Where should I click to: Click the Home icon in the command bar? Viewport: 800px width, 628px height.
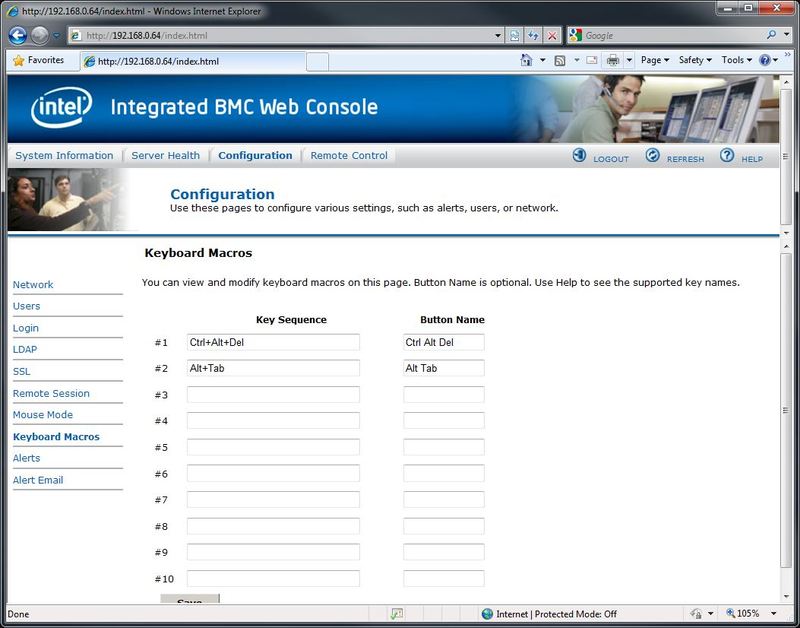[526, 60]
